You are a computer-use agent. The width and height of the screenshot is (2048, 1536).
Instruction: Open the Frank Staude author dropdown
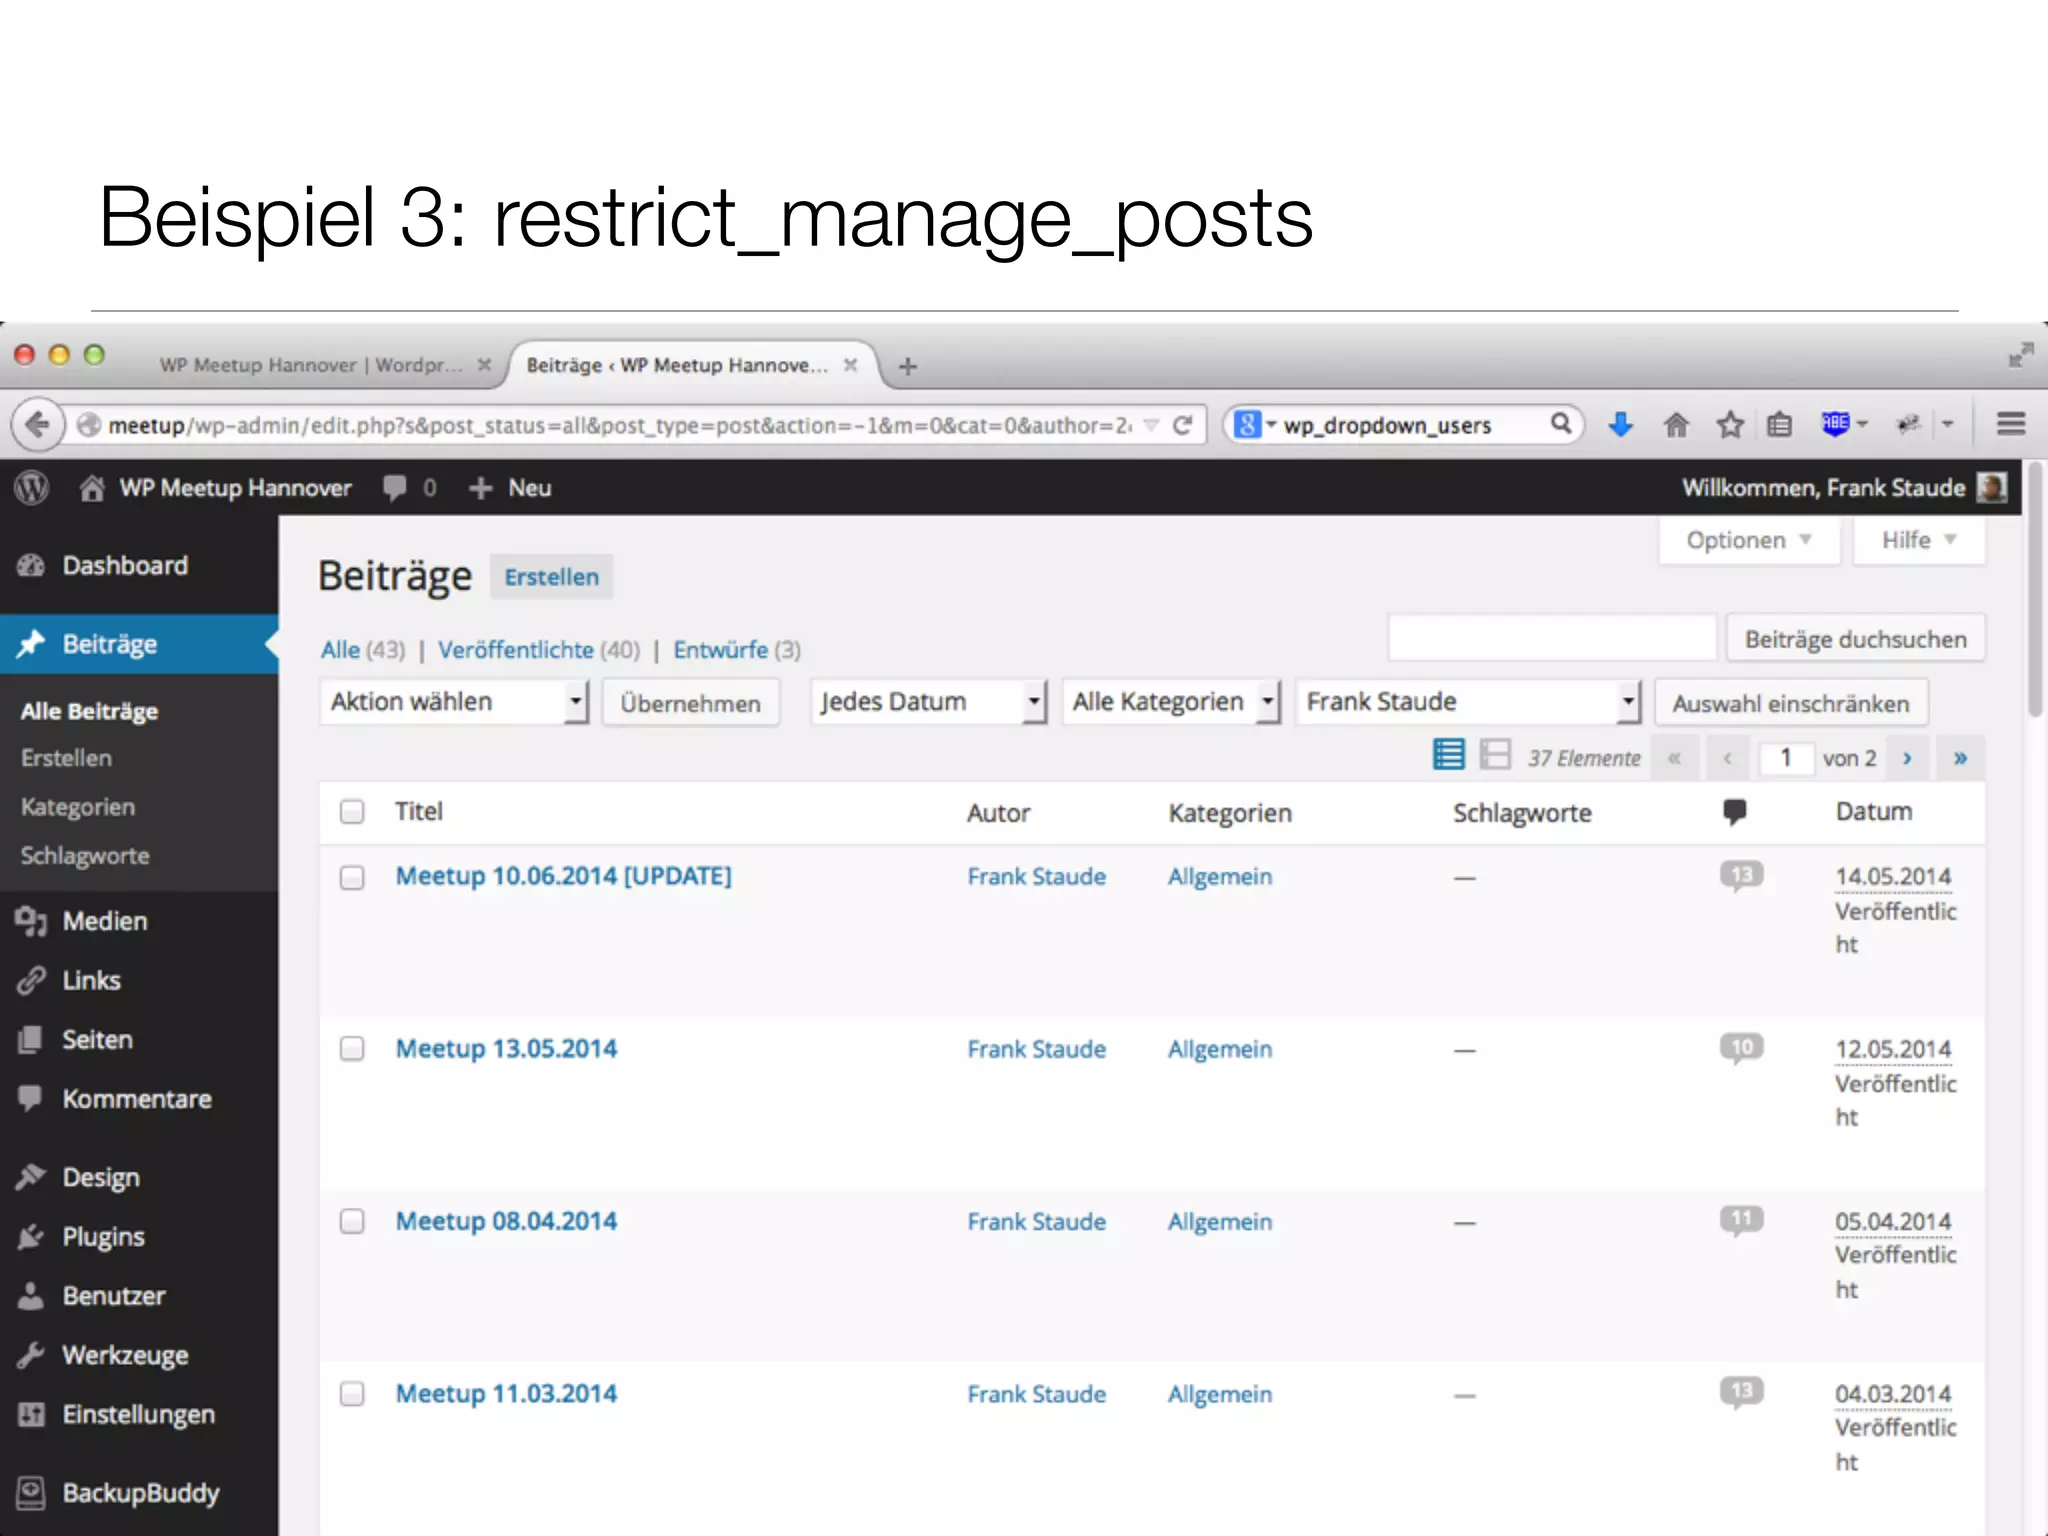(x=1469, y=702)
